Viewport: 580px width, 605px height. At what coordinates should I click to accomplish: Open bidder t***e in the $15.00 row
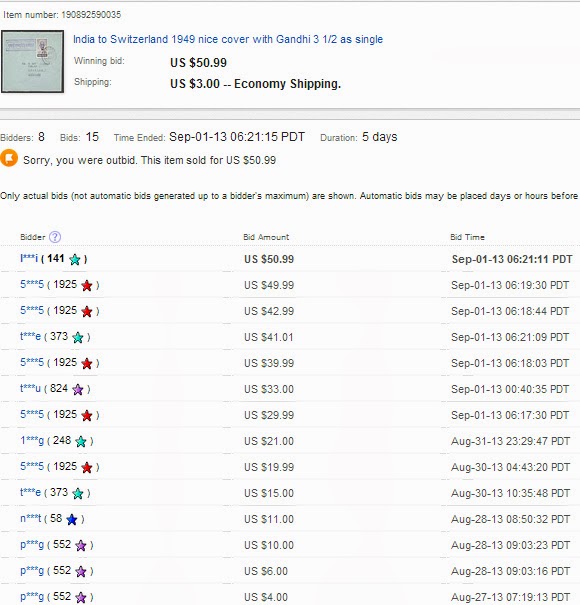30,492
